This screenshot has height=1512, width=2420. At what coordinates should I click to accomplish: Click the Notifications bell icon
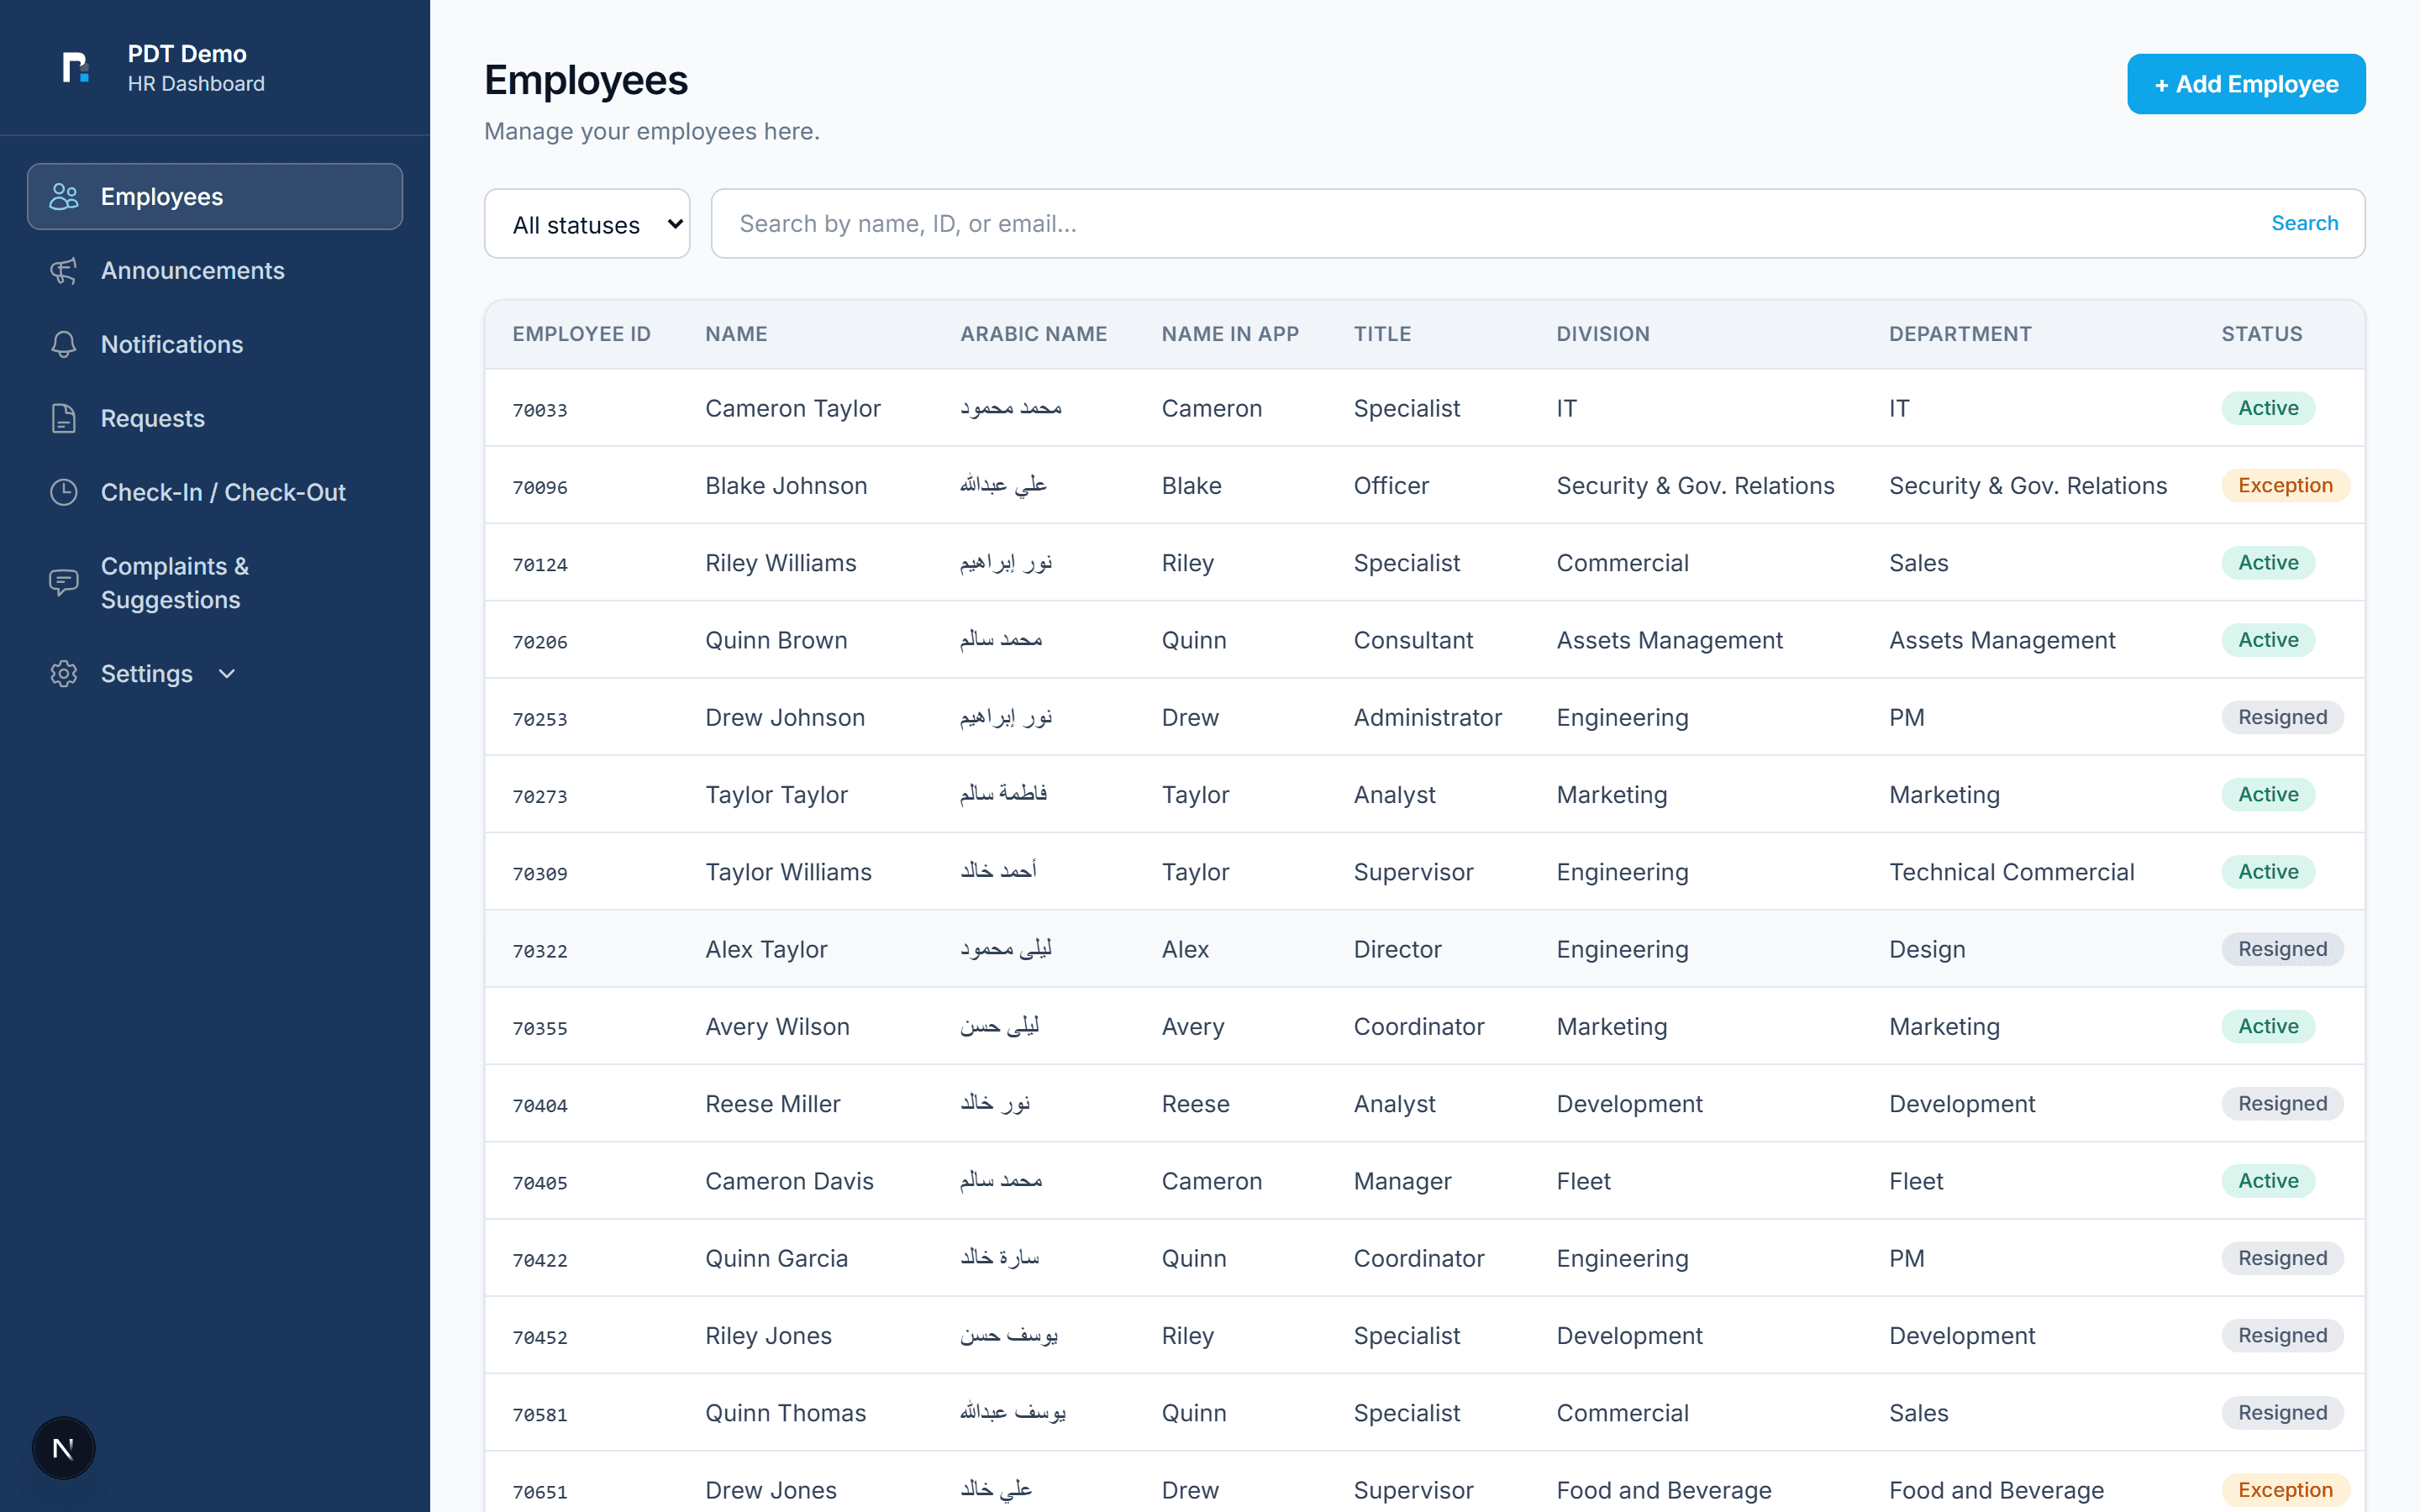(x=64, y=345)
